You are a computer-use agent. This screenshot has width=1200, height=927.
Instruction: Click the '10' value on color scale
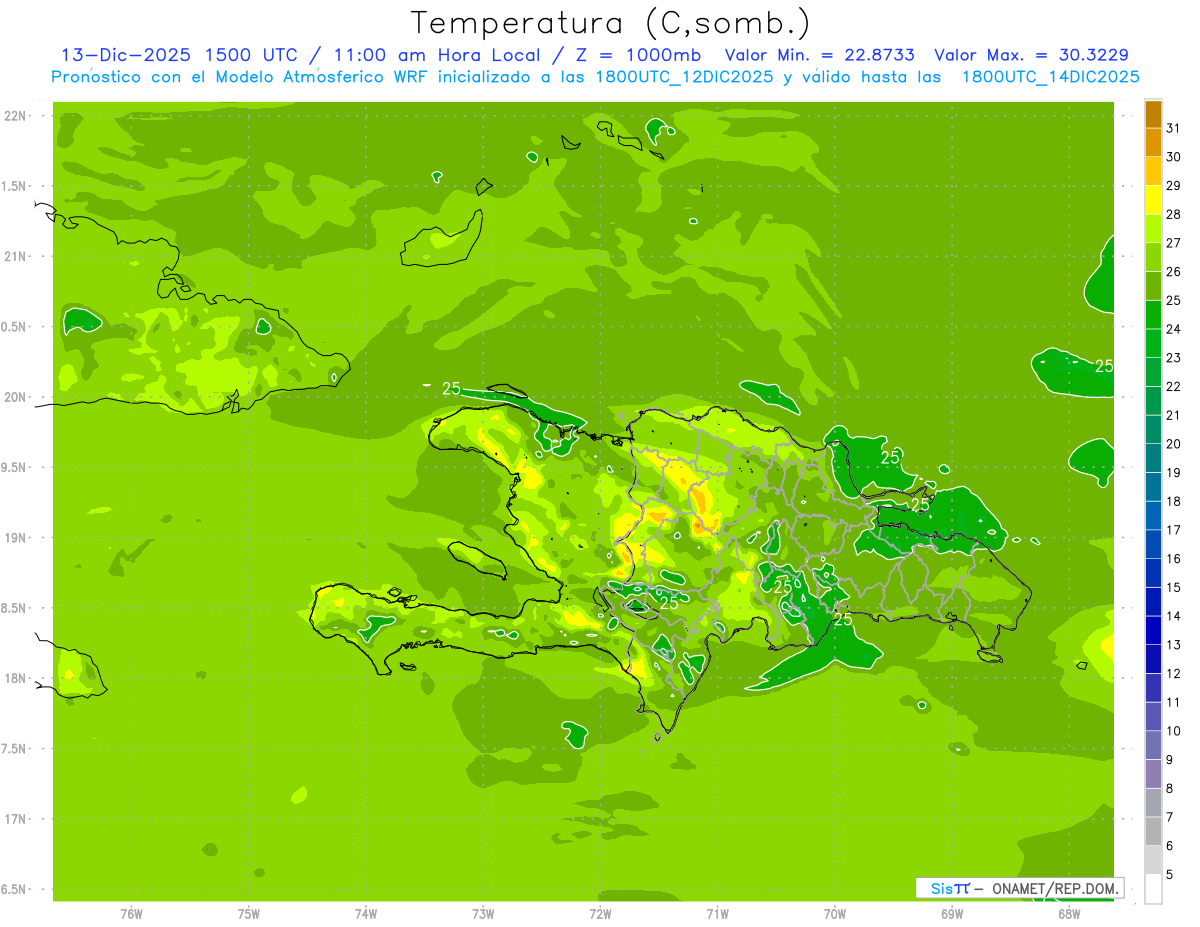1173,731
